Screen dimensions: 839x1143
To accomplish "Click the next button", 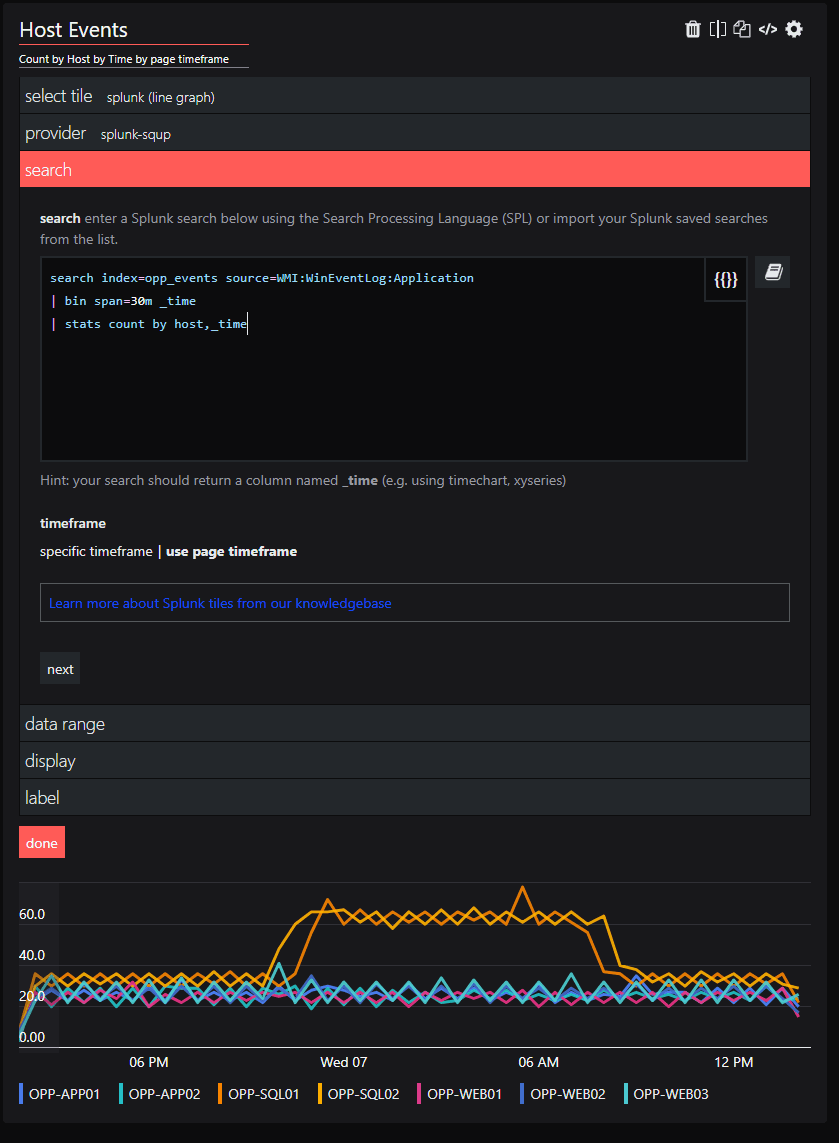I will point(59,668).
